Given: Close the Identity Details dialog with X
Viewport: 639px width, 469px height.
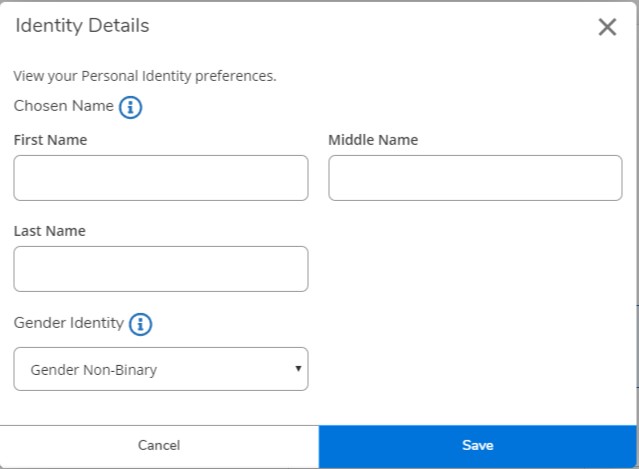Looking at the screenshot, I should coord(607,27).
